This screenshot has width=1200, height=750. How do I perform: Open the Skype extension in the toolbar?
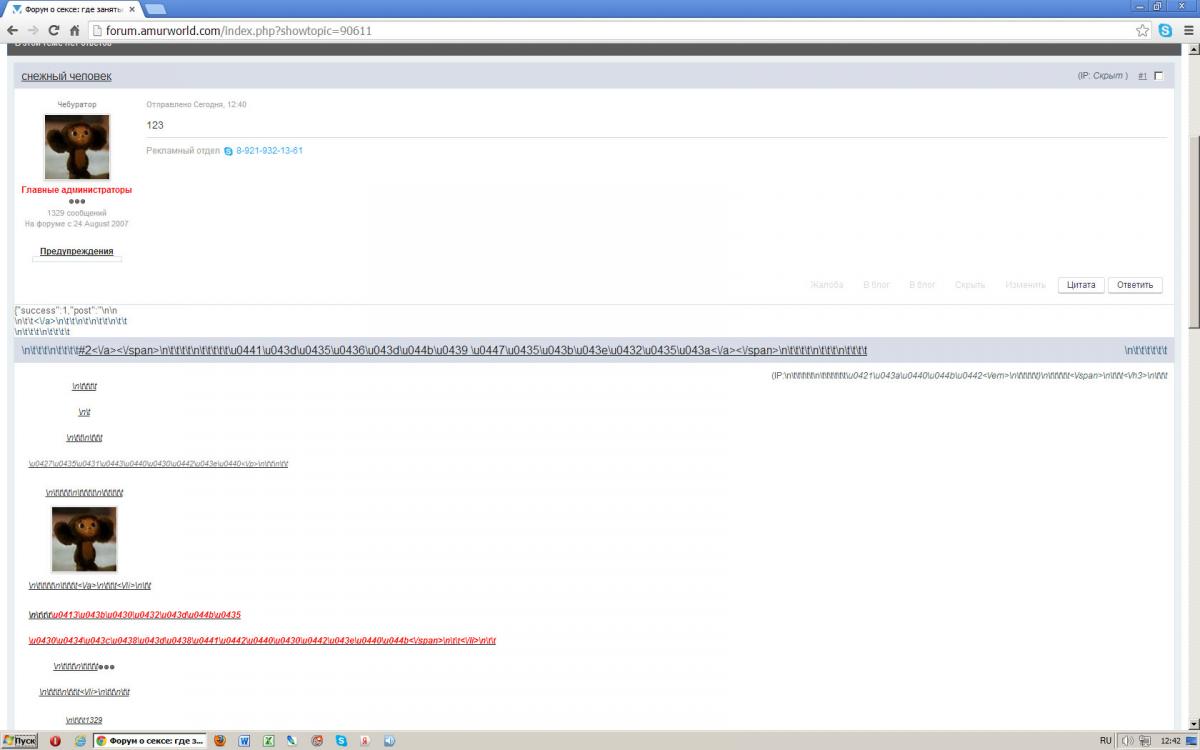click(x=1166, y=30)
